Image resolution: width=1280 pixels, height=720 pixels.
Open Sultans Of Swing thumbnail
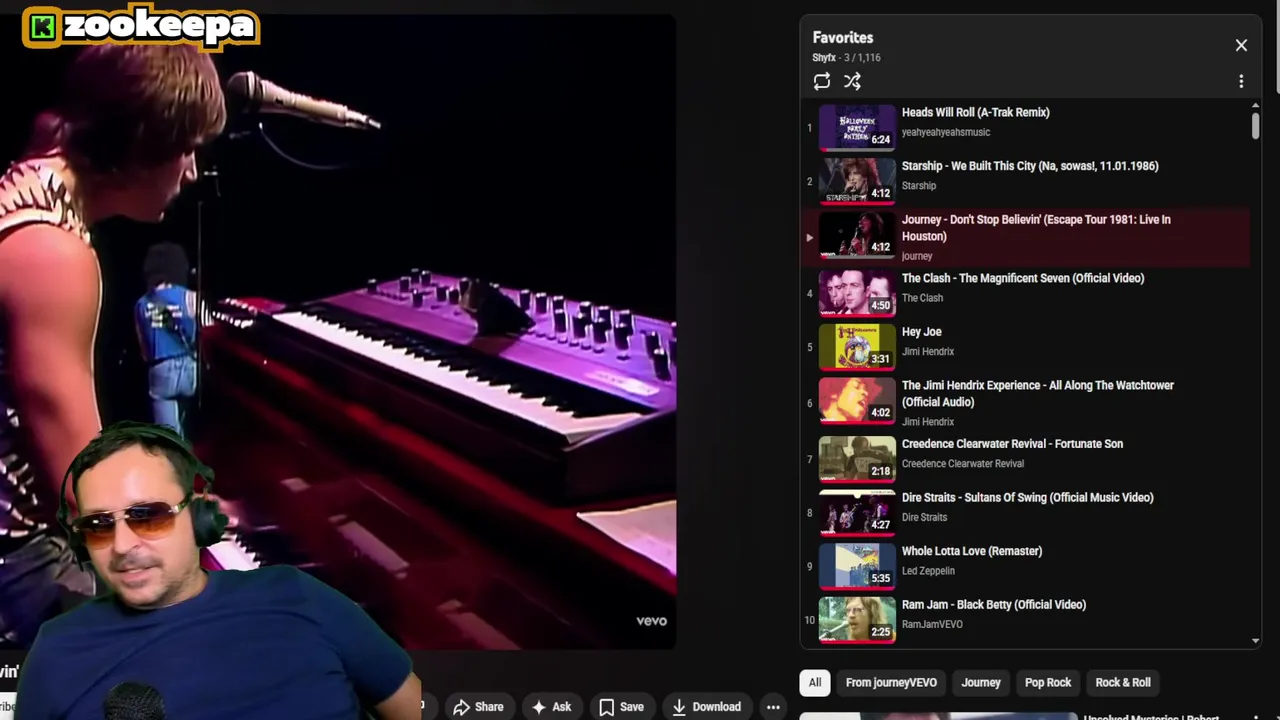[857, 512]
